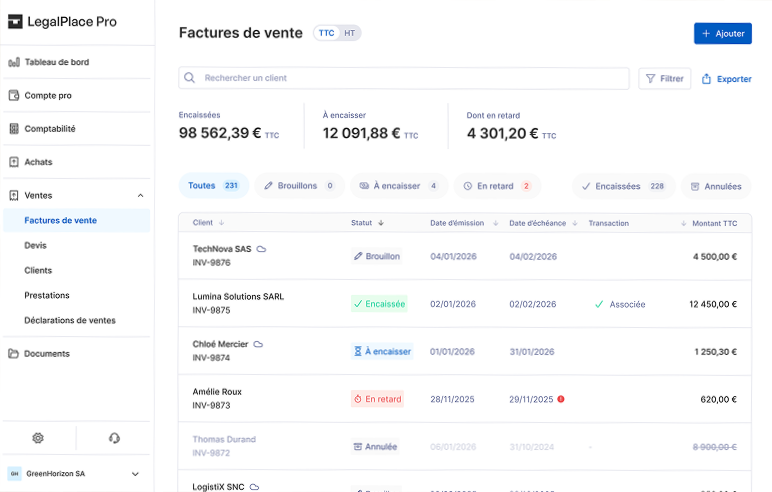Image resolution: width=772 pixels, height=492 pixels.
Task: Click the Compte pro wallet icon
Action: [x=14, y=96]
